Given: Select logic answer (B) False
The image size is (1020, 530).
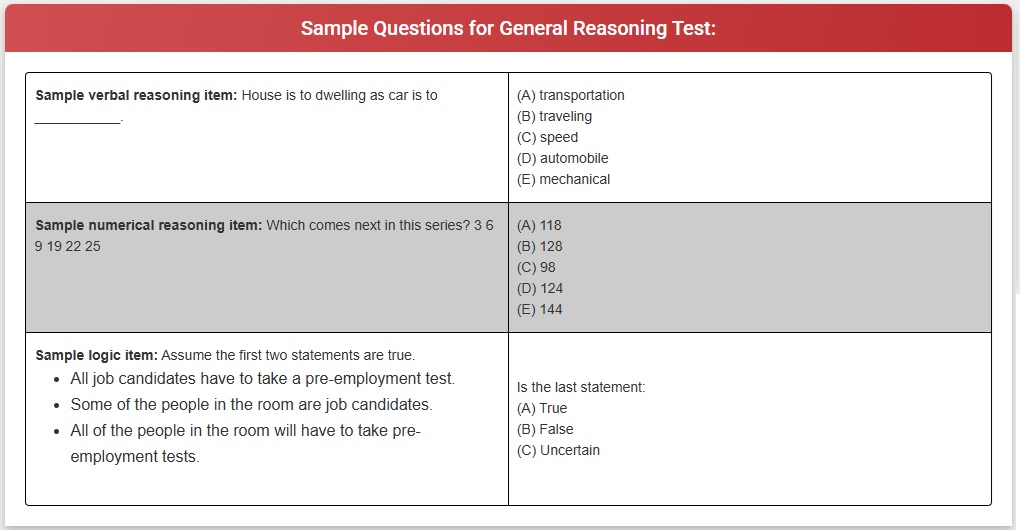Looking at the screenshot, I should pos(545,429).
